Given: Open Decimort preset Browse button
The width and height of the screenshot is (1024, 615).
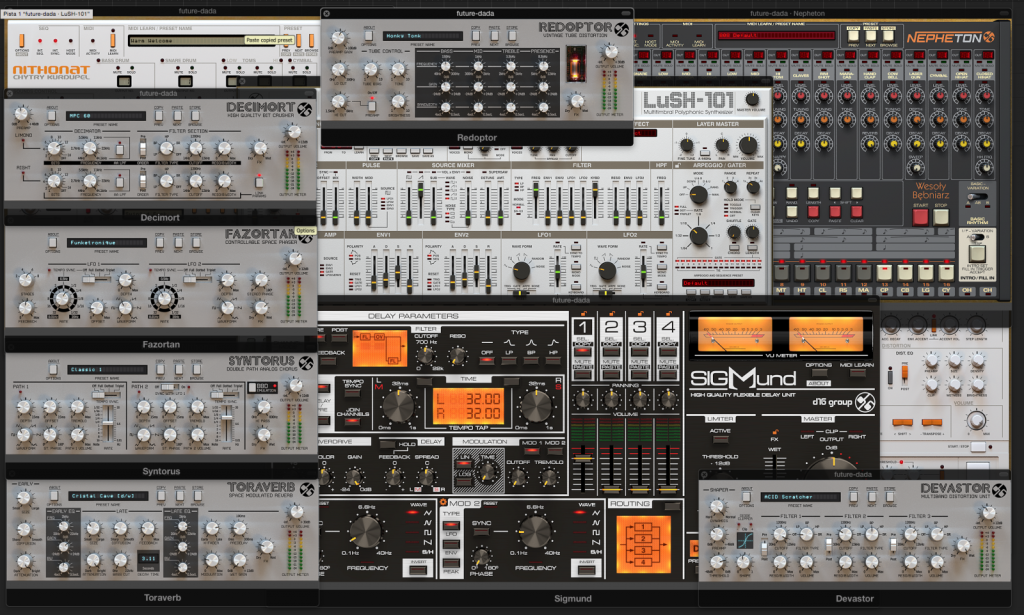Looking at the screenshot, I should [x=196, y=116].
